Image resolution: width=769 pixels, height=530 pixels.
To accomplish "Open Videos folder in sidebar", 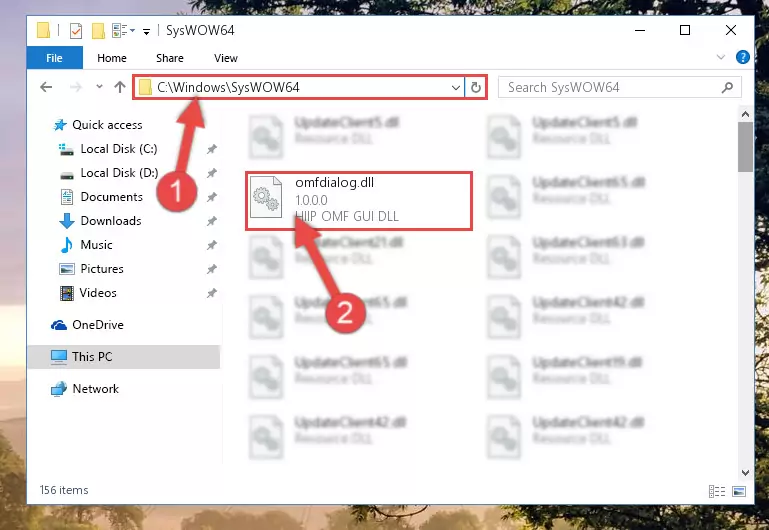I will tap(98, 293).
